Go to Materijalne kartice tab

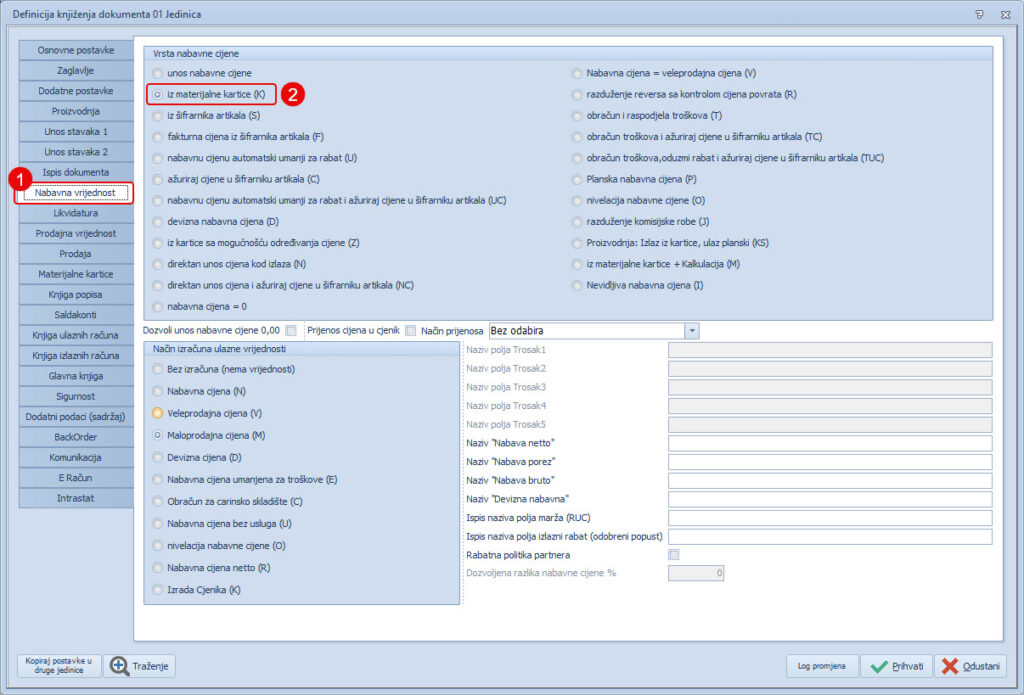tap(75, 274)
